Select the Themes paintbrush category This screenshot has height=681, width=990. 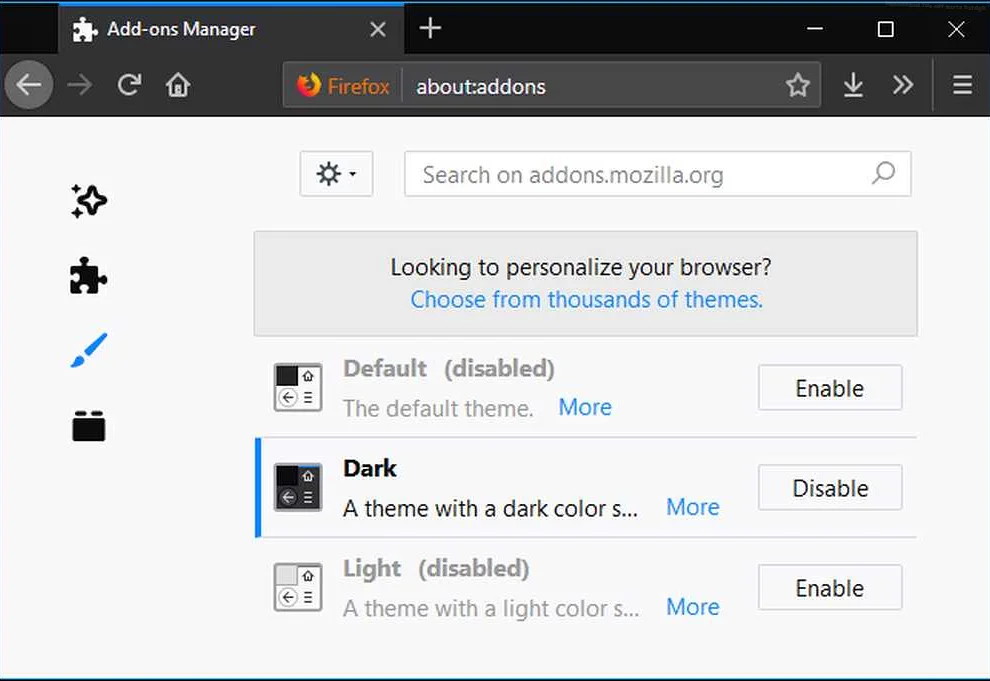tap(89, 351)
